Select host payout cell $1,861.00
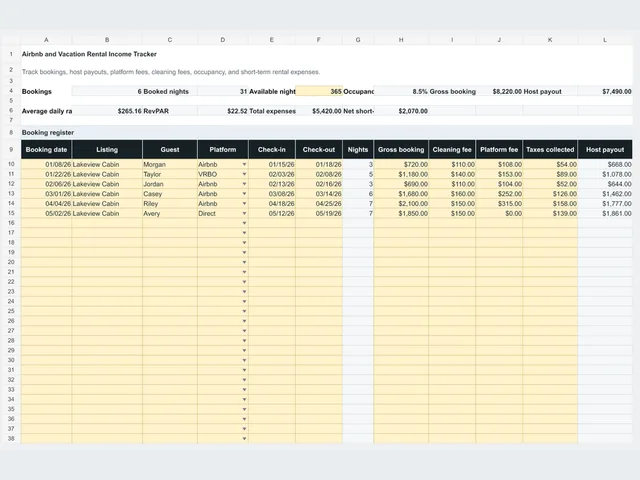The height and width of the screenshot is (480, 640). (x=605, y=213)
